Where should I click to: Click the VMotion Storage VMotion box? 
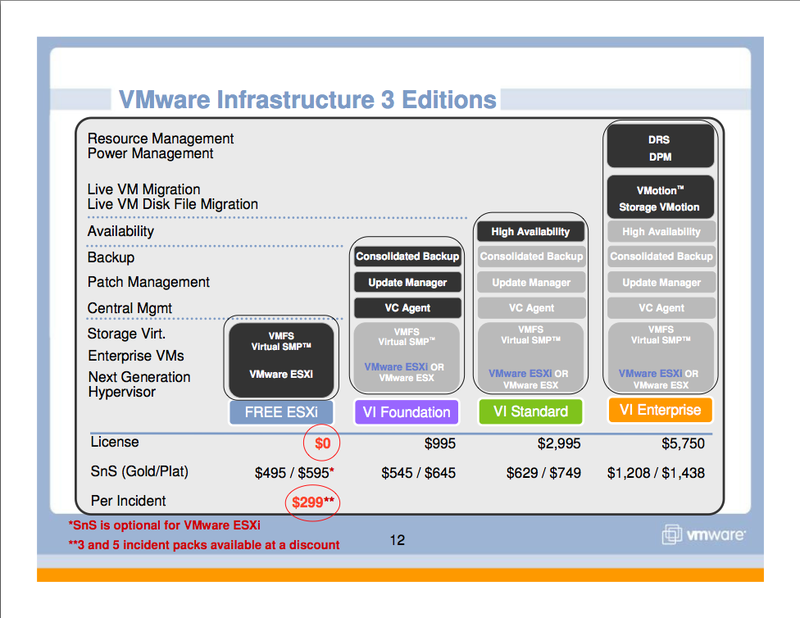[660, 198]
